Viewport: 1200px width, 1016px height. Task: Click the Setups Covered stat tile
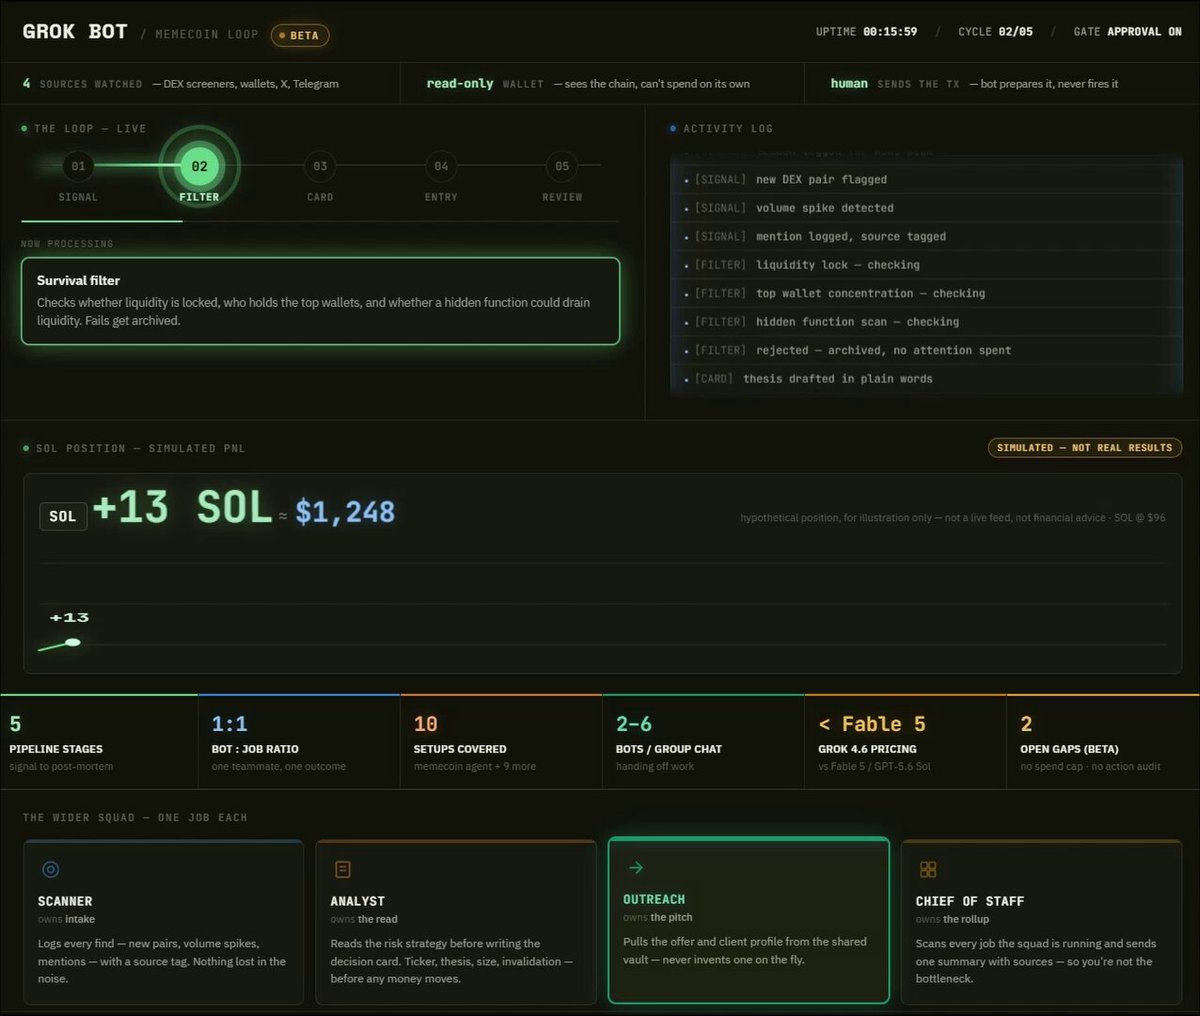pos(502,742)
